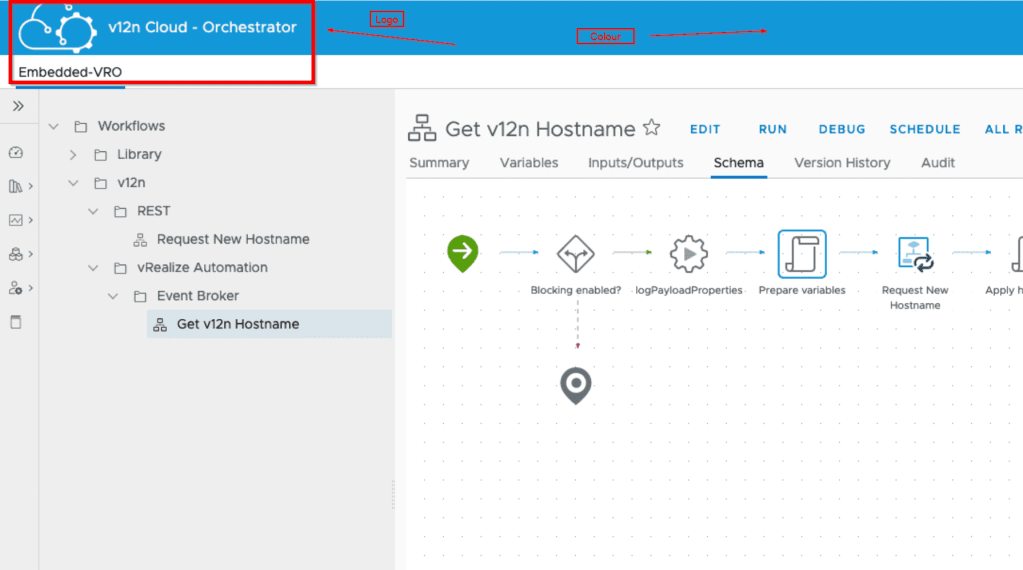Image resolution: width=1023 pixels, height=570 pixels.
Task: Click the SCHEDULE button
Action: (925, 130)
